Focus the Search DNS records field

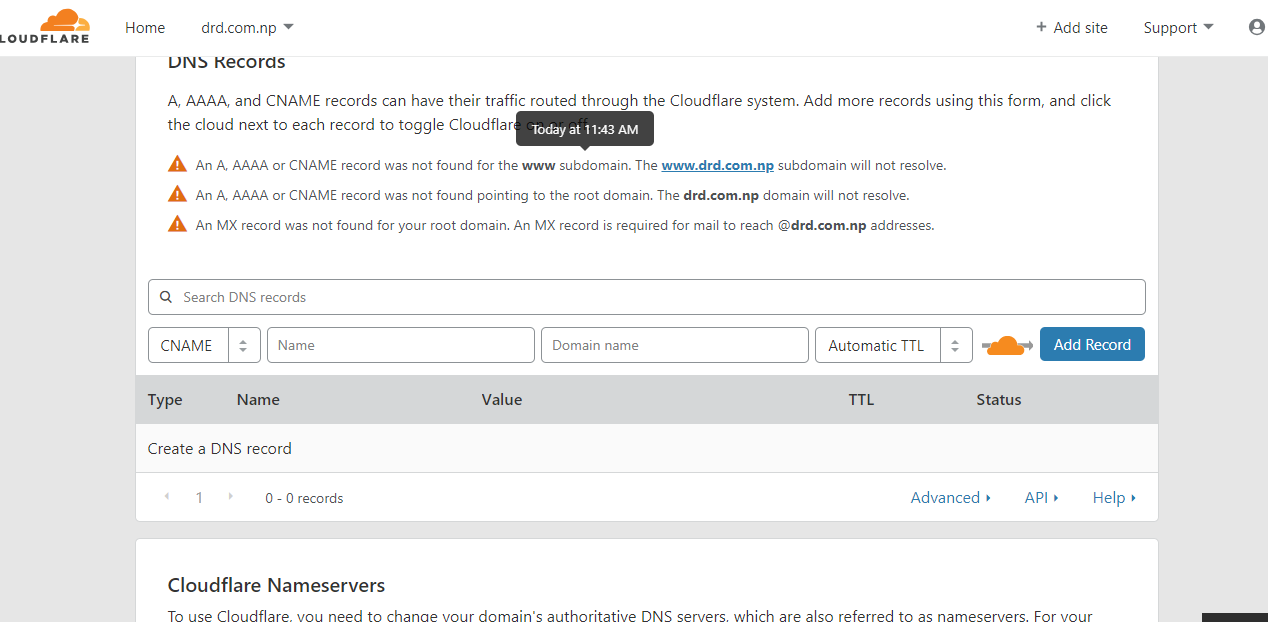coord(647,297)
